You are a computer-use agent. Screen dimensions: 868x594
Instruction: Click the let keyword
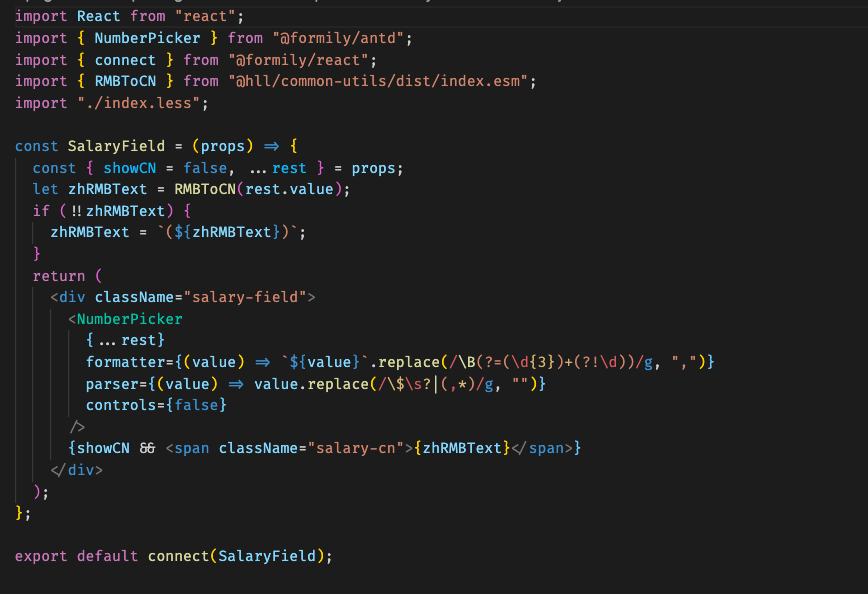(45, 189)
